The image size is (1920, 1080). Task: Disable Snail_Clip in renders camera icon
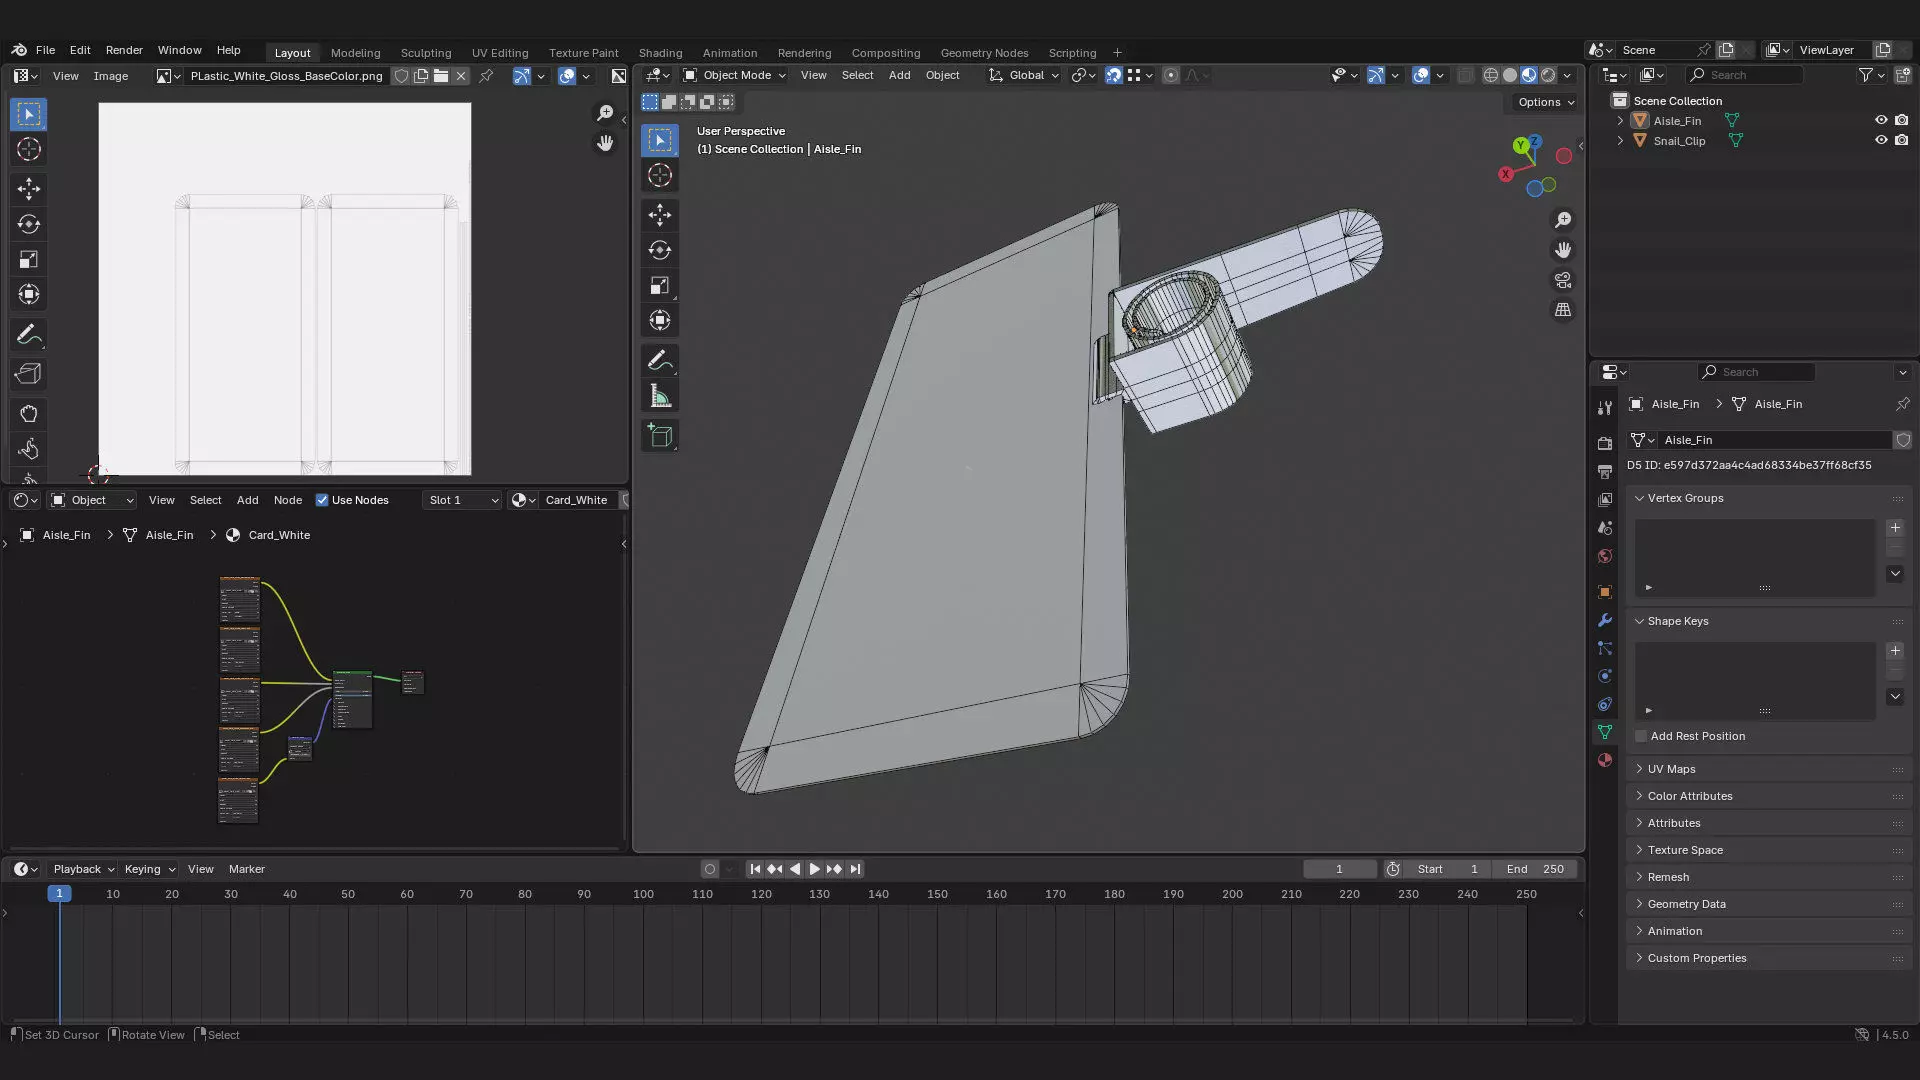tap(1901, 140)
